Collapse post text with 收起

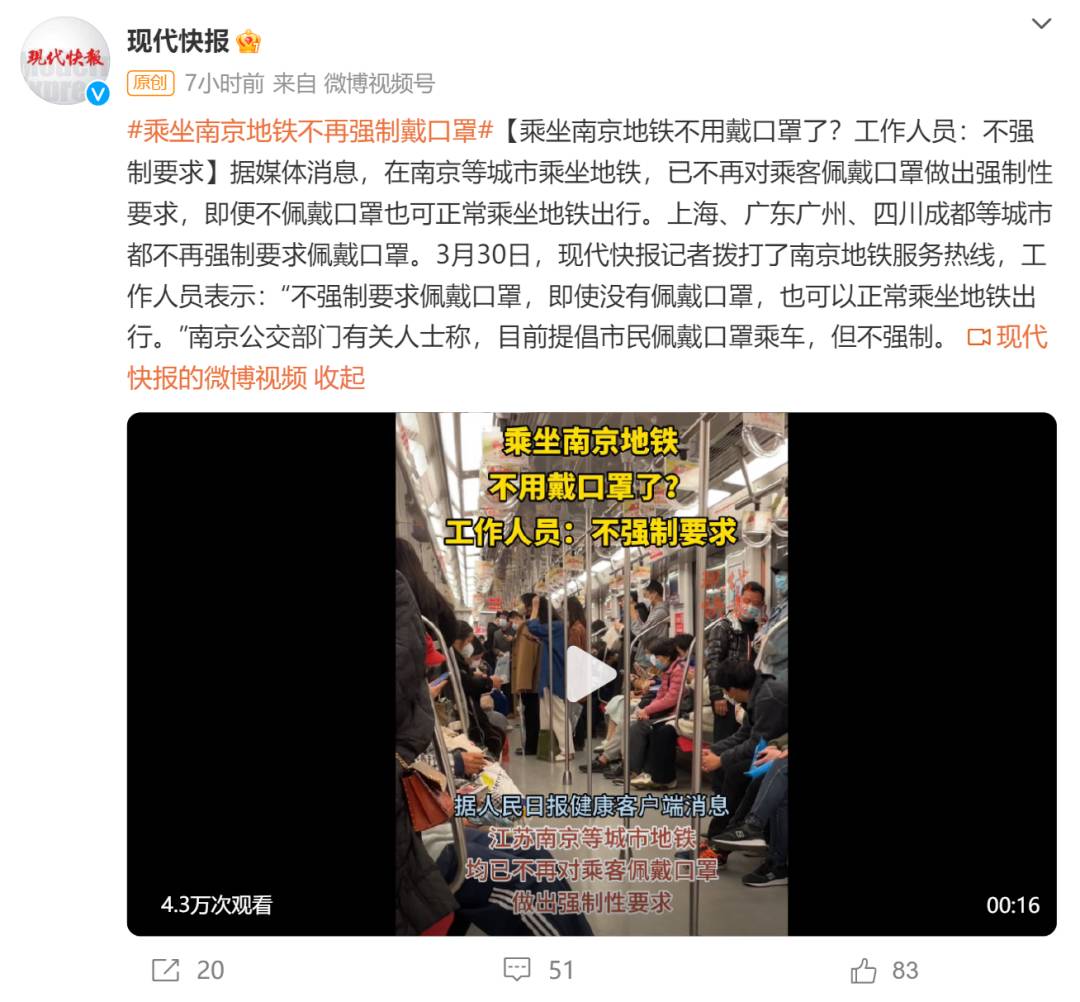point(340,378)
